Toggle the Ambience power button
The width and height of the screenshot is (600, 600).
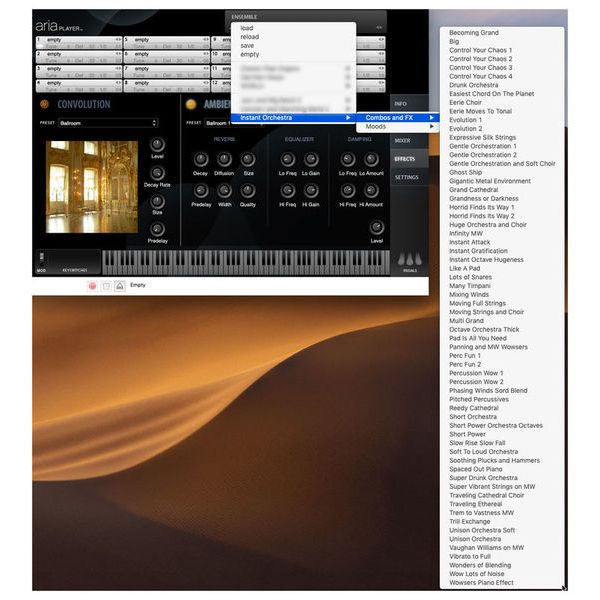(x=191, y=104)
